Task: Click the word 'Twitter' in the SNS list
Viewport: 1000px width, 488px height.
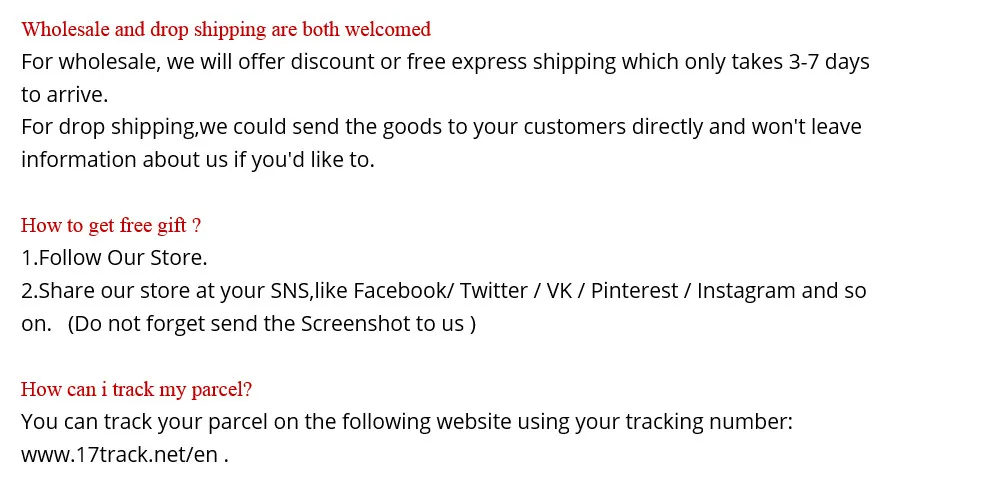Action: (494, 291)
